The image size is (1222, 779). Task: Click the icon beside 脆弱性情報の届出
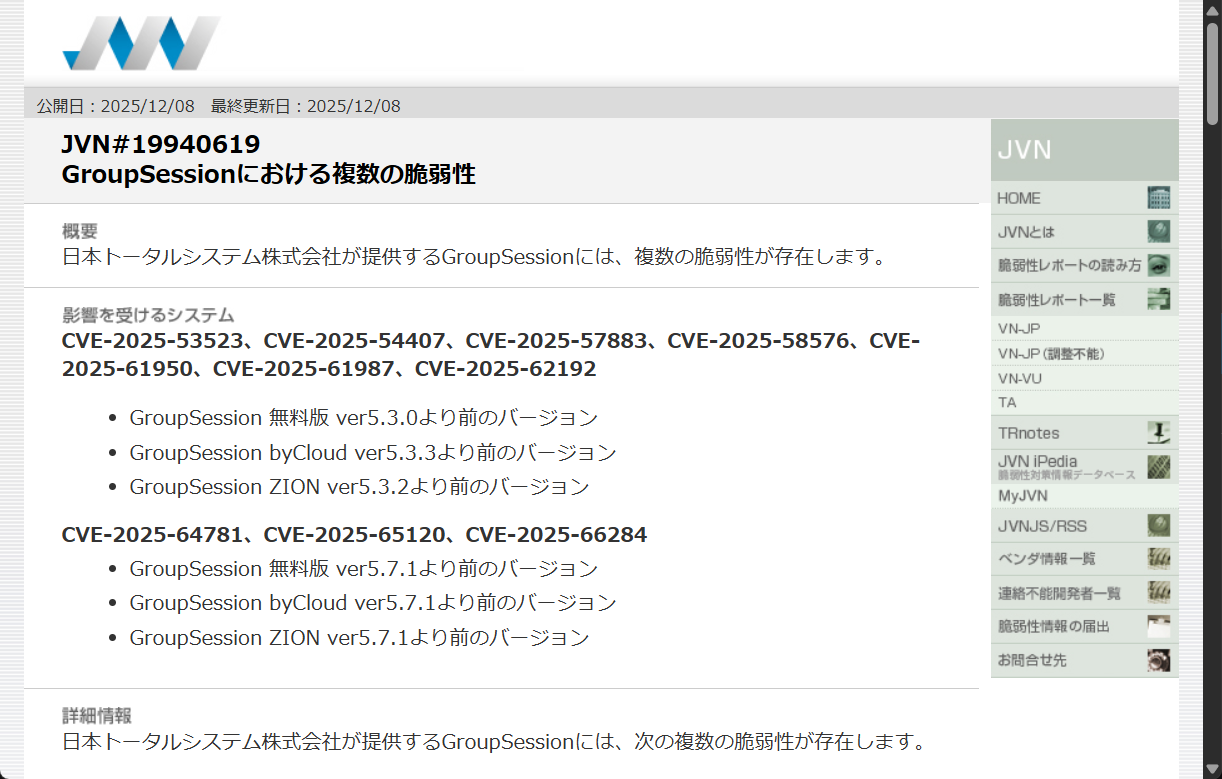[x=1158, y=626]
